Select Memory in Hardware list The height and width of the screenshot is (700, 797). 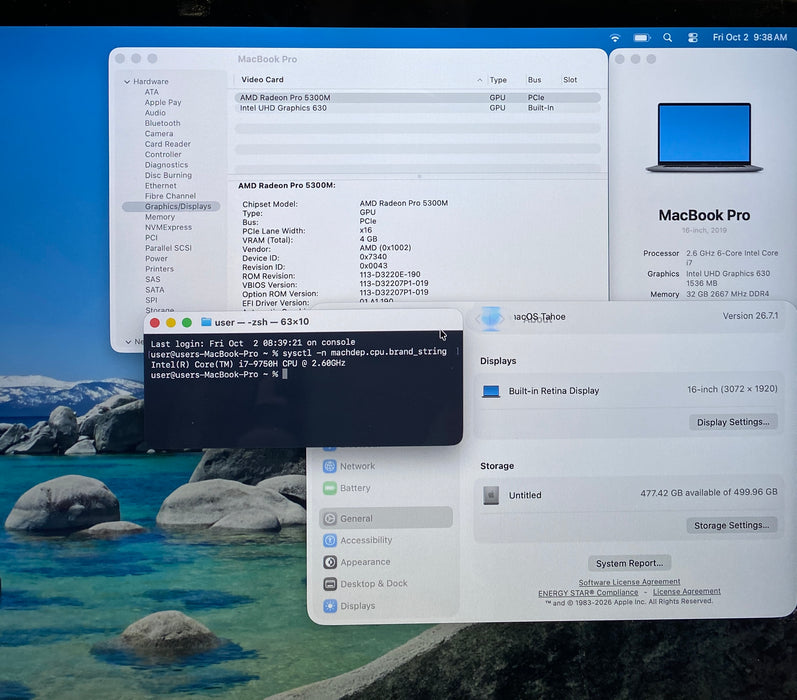pos(160,217)
